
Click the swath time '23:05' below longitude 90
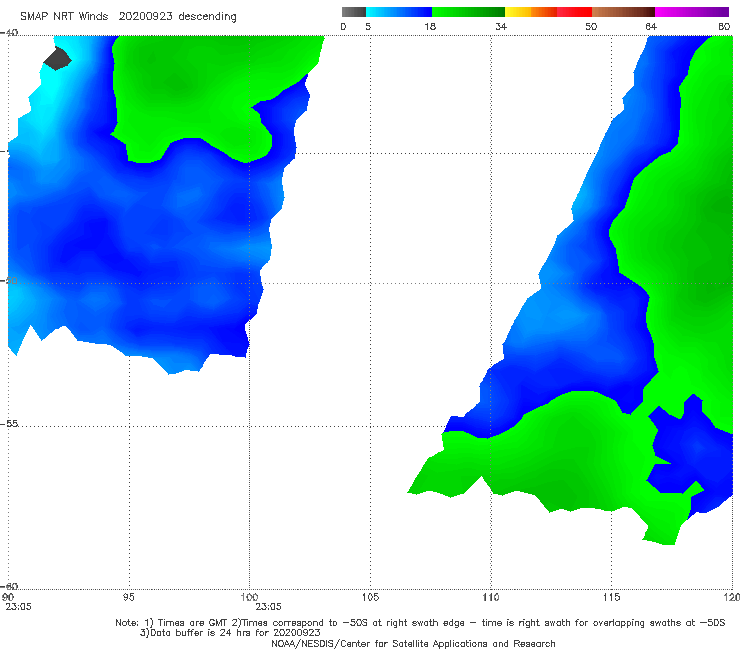pyautogui.click(x=18, y=607)
